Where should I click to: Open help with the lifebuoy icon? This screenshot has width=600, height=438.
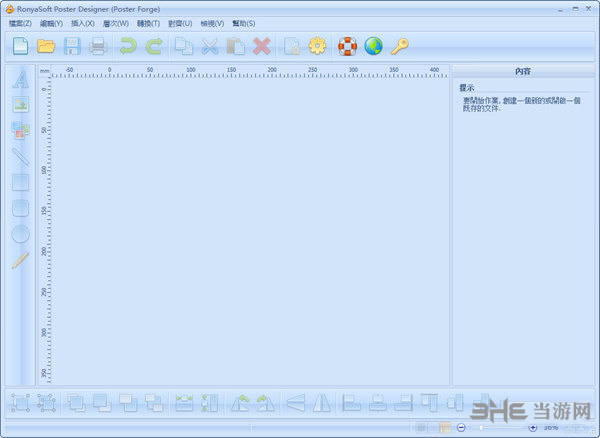347,46
